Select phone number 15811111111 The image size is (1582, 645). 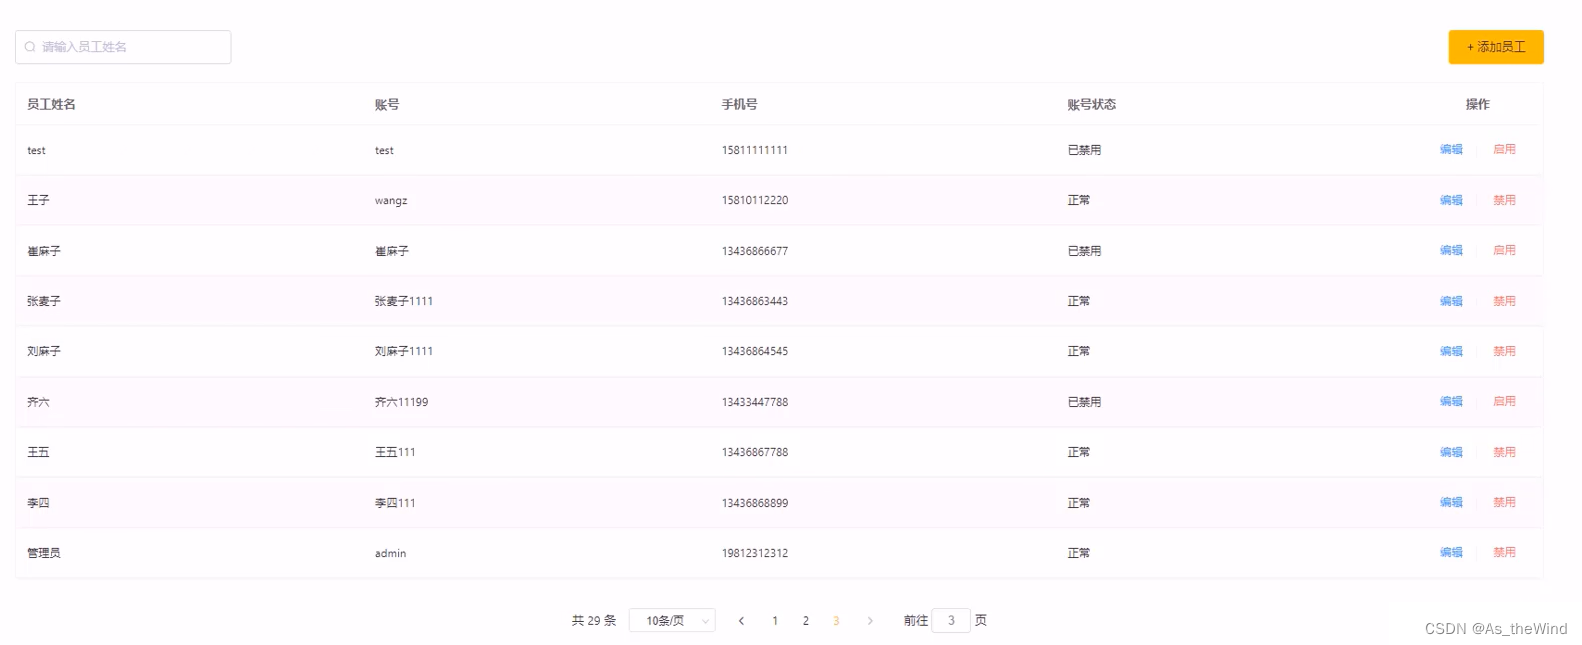click(x=755, y=150)
